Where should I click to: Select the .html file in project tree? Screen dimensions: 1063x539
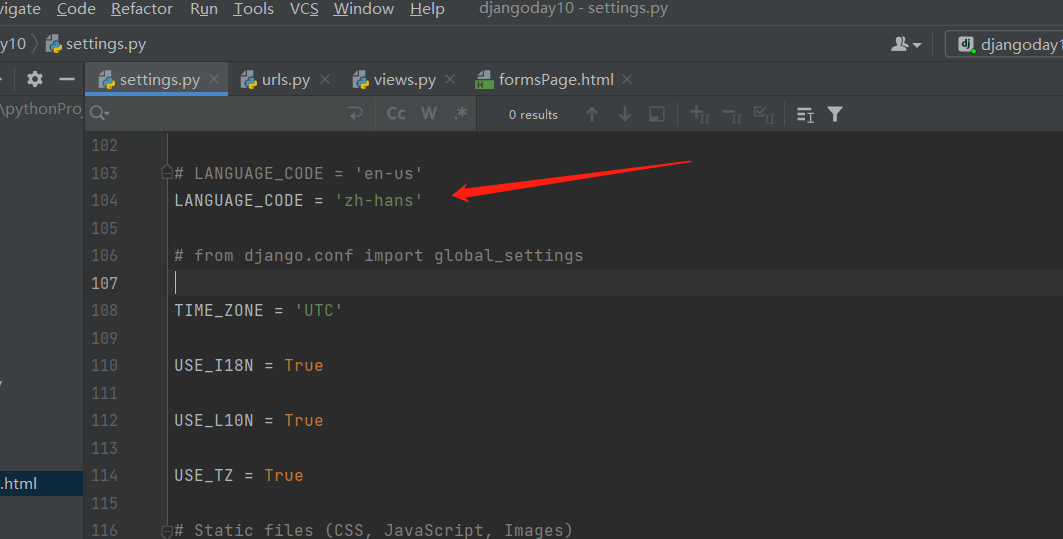click(x=41, y=483)
